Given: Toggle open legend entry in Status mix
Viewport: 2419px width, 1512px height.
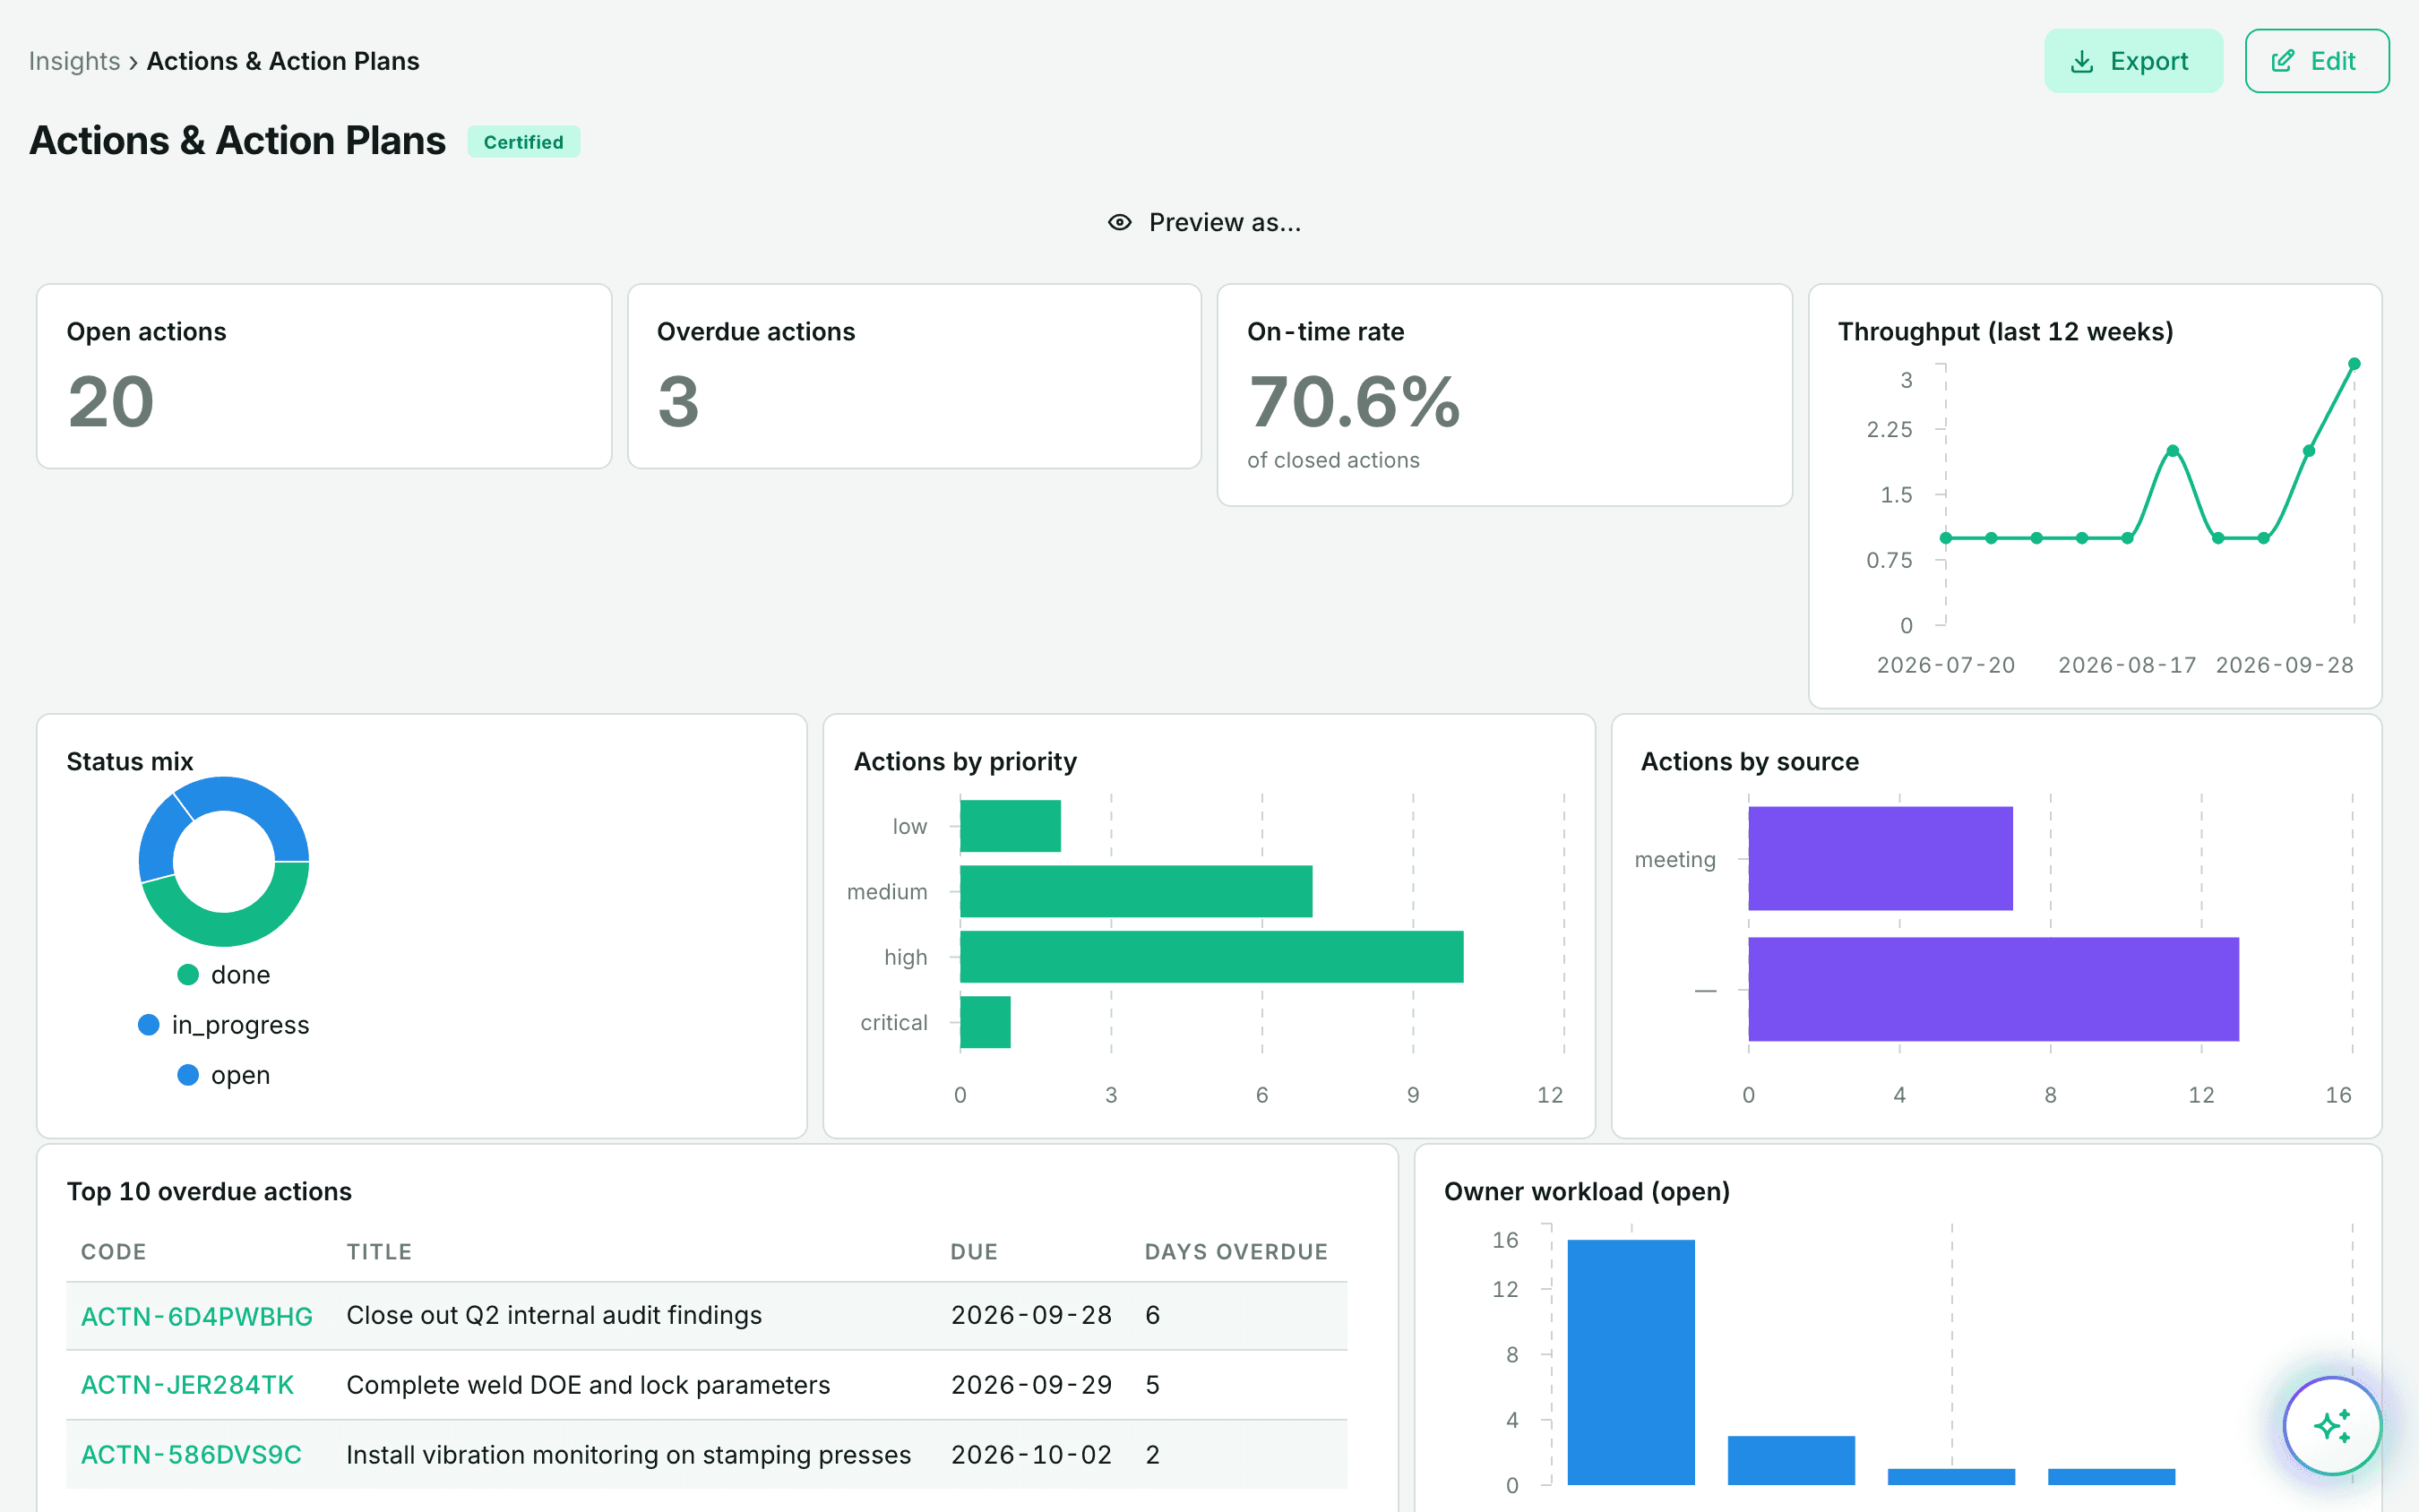Looking at the screenshot, I should click(x=224, y=1075).
